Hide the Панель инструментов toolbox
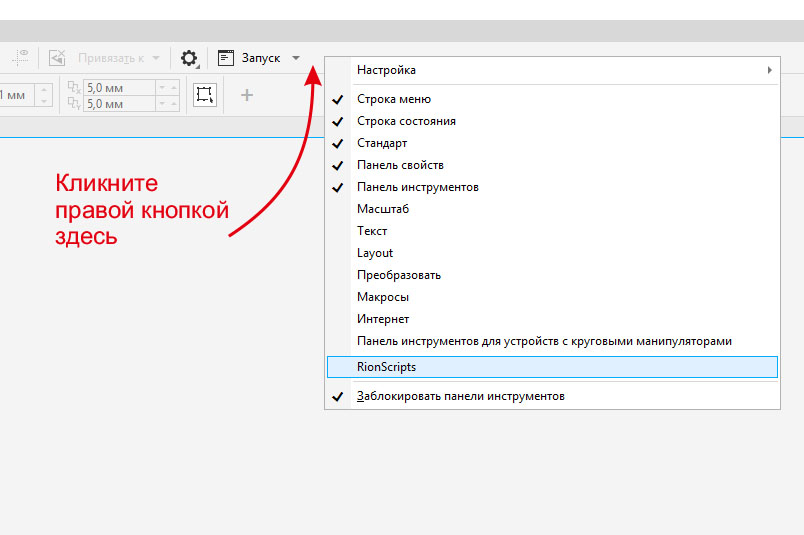Screen dimensions: 804x535 pos(552,187)
